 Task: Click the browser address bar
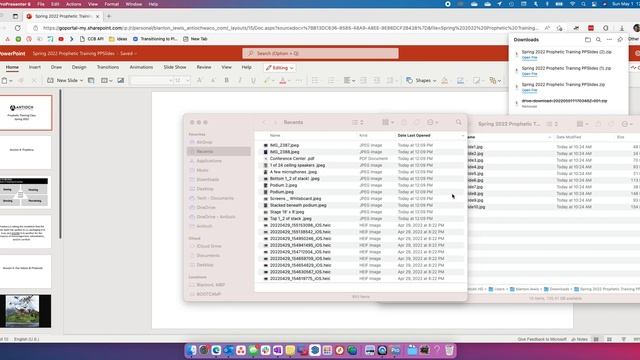click(x=291, y=28)
